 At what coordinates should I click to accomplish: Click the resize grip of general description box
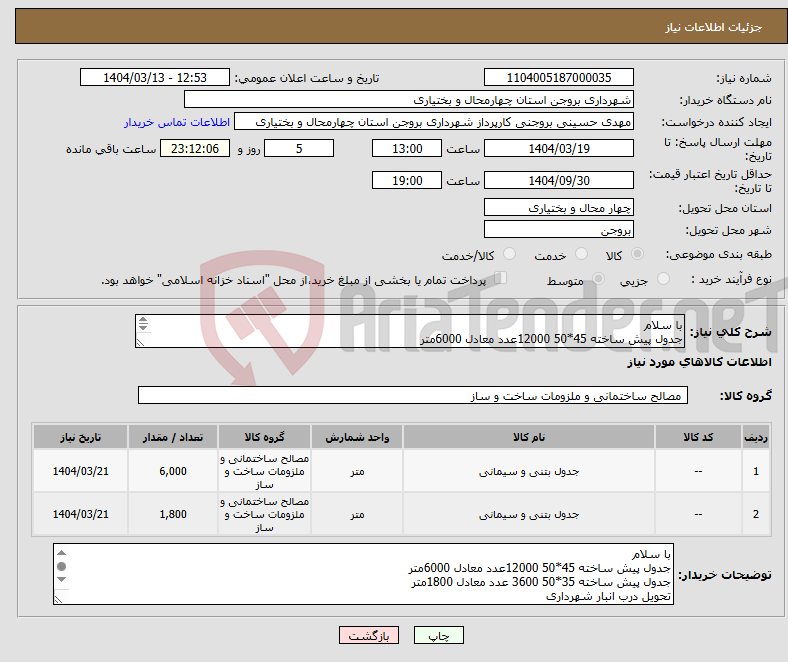click(x=140, y=342)
